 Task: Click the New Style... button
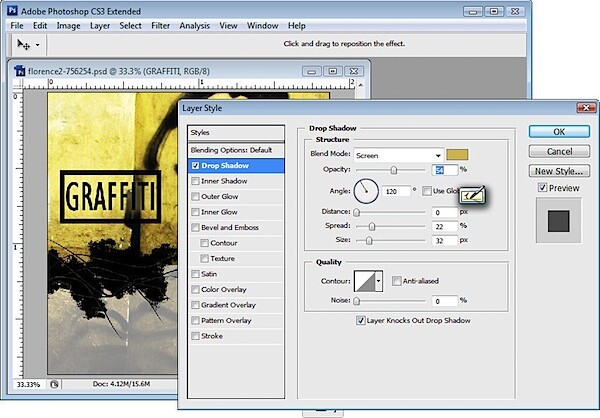coord(559,171)
